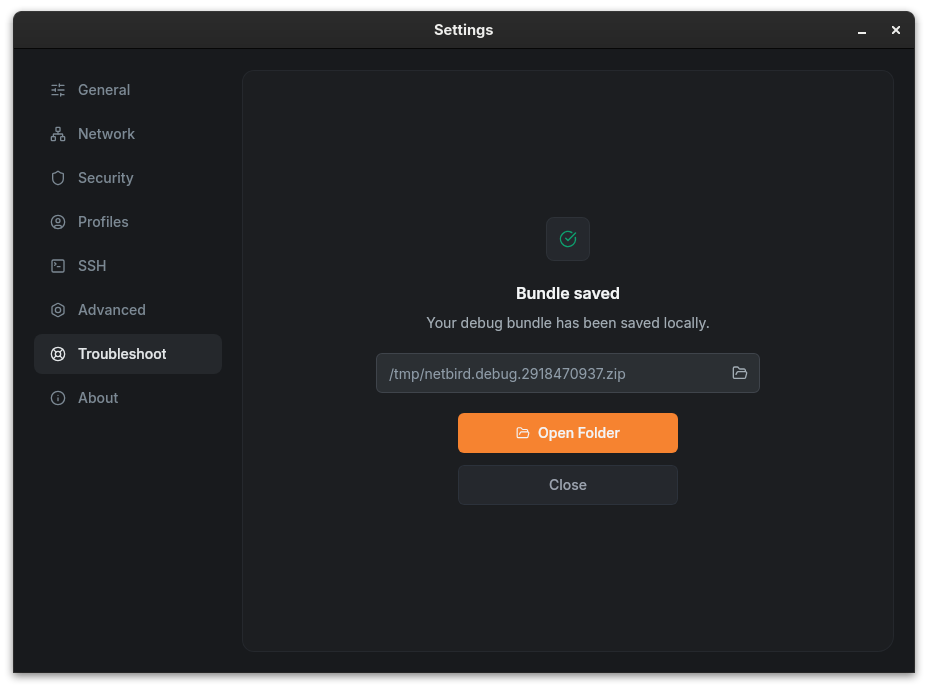Screen dimensions: 928x689
Task: Click "Your debug bundle has been saved locally." text
Action: tap(568, 323)
